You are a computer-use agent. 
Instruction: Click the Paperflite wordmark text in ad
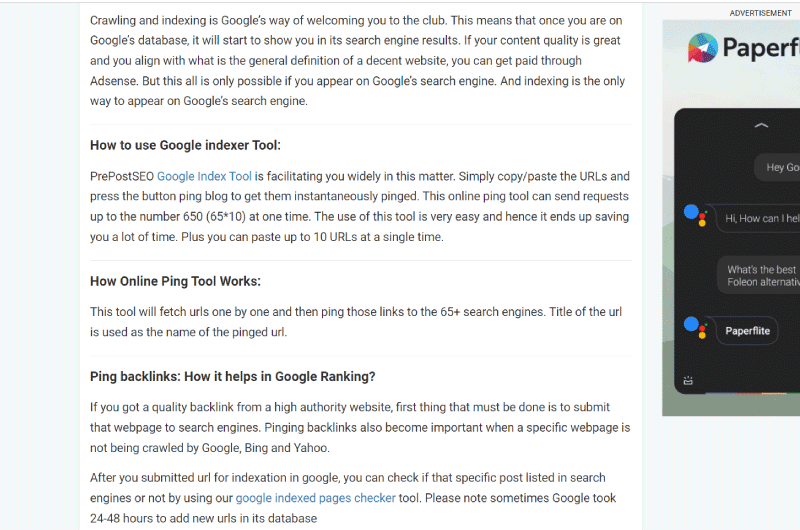click(761, 48)
